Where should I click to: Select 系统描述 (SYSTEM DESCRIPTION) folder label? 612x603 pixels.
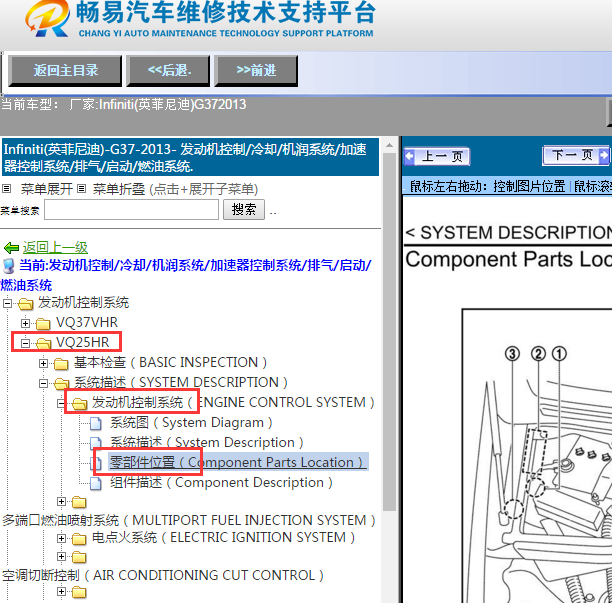pos(181,382)
